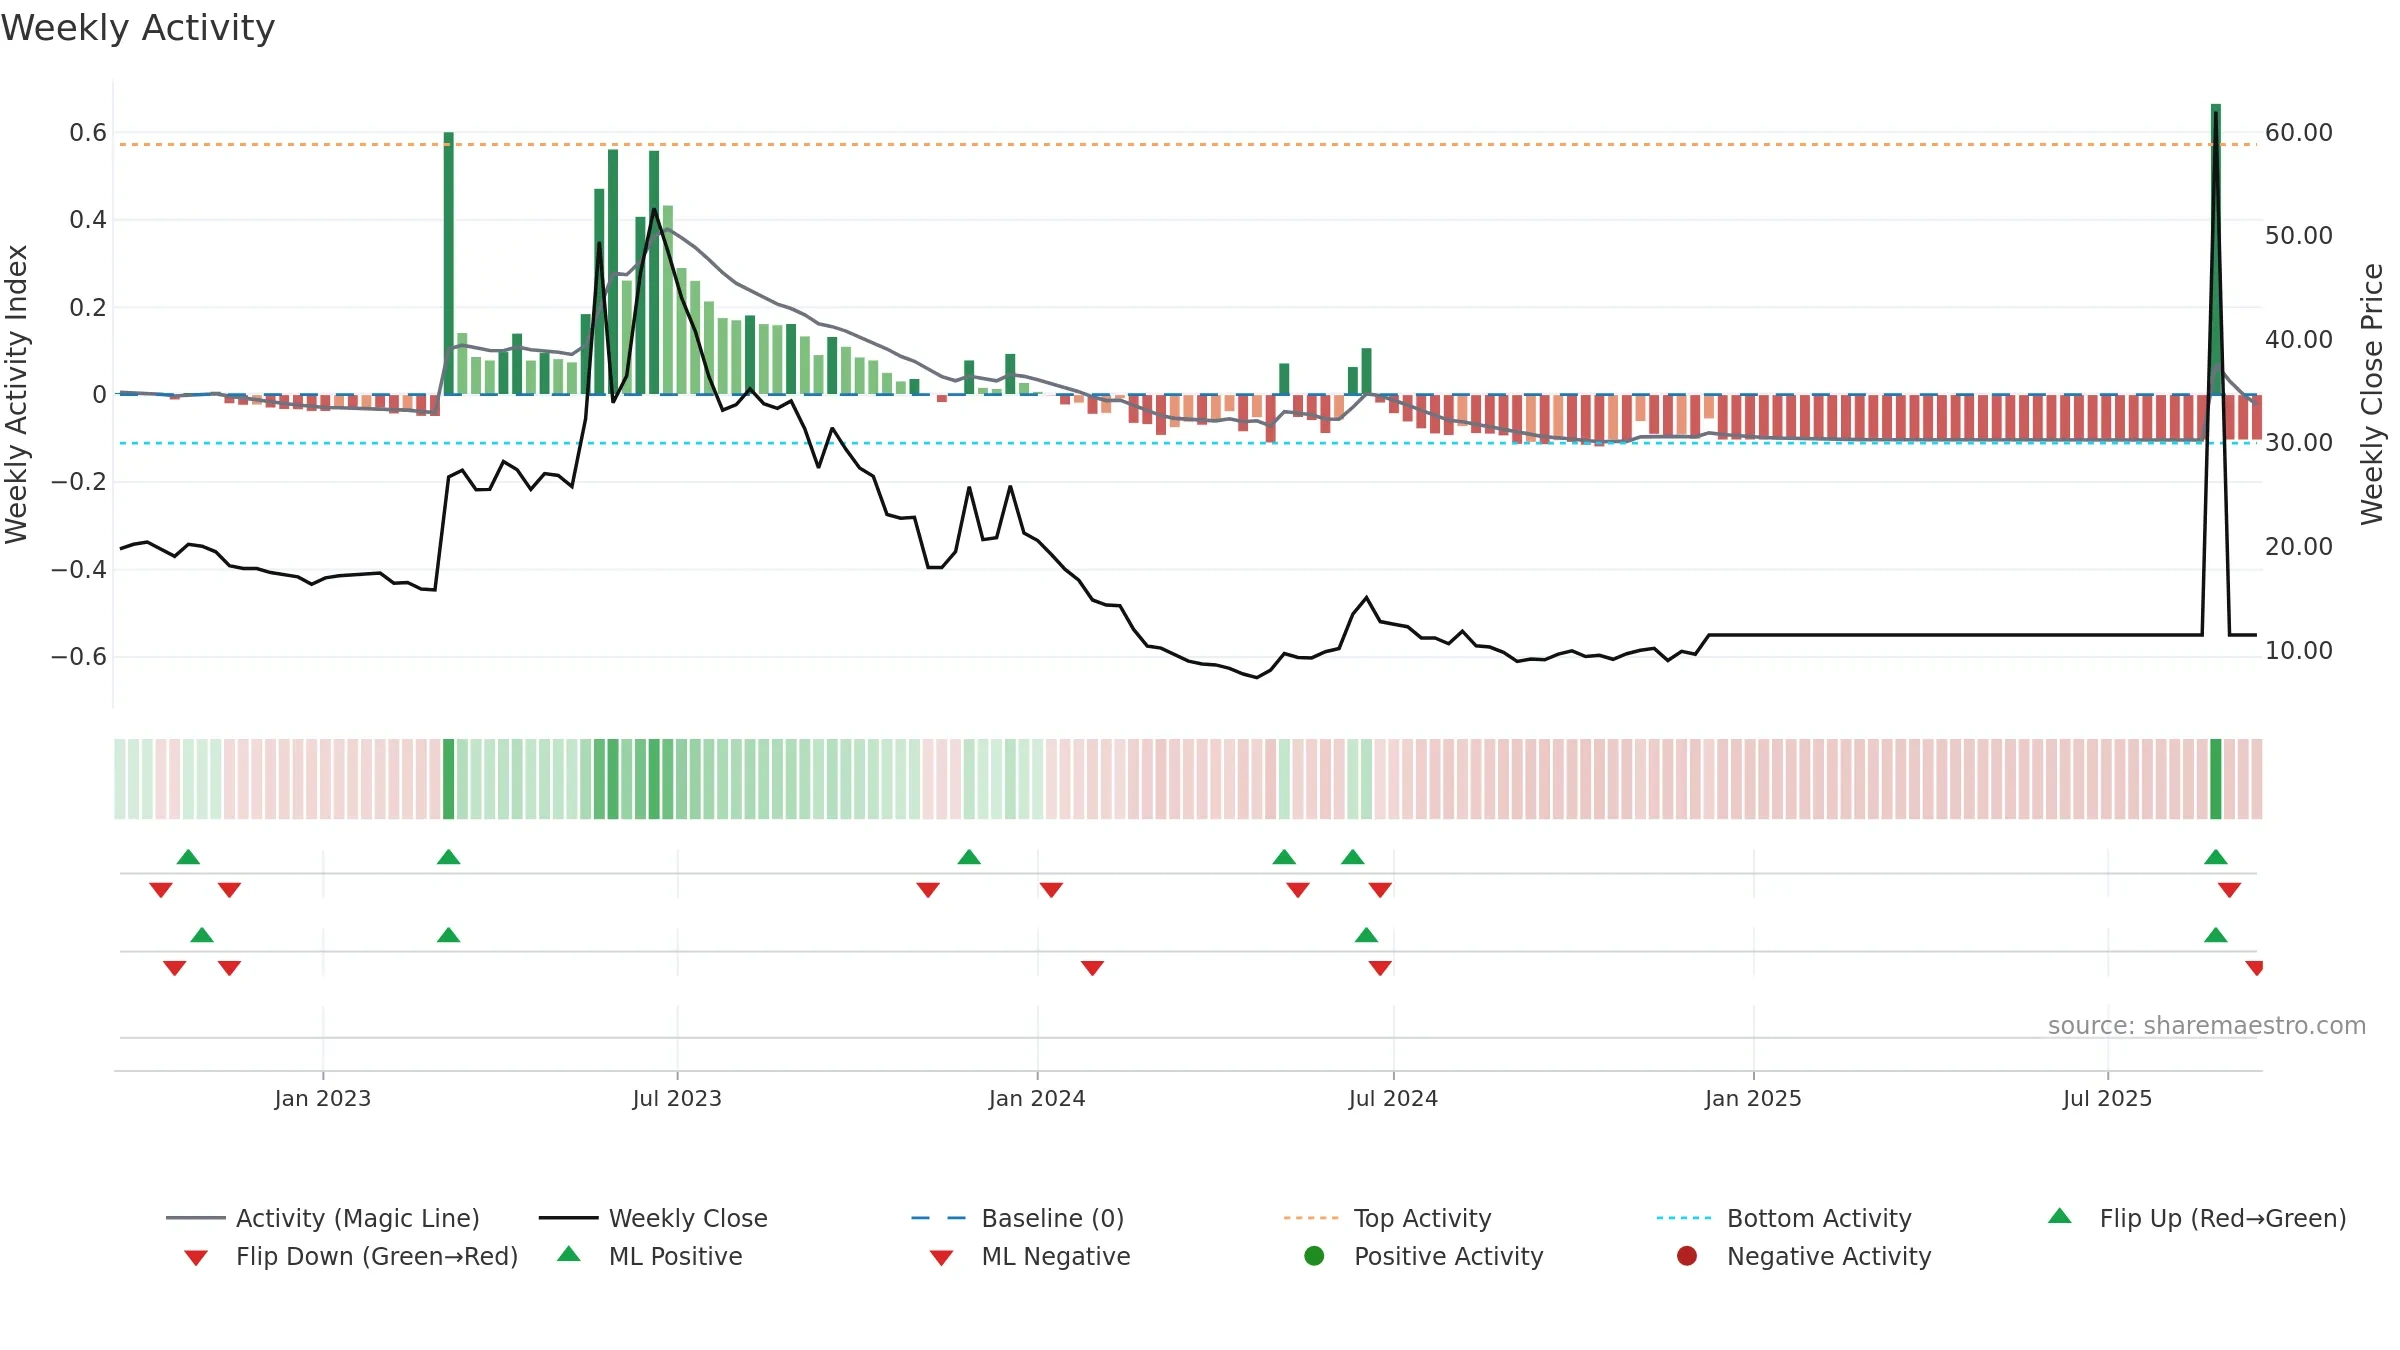Image resolution: width=2400 pixels, height=1350 pixels.
Task: Click the orange dotted Top Activity line
Action: coord(1188,144)
